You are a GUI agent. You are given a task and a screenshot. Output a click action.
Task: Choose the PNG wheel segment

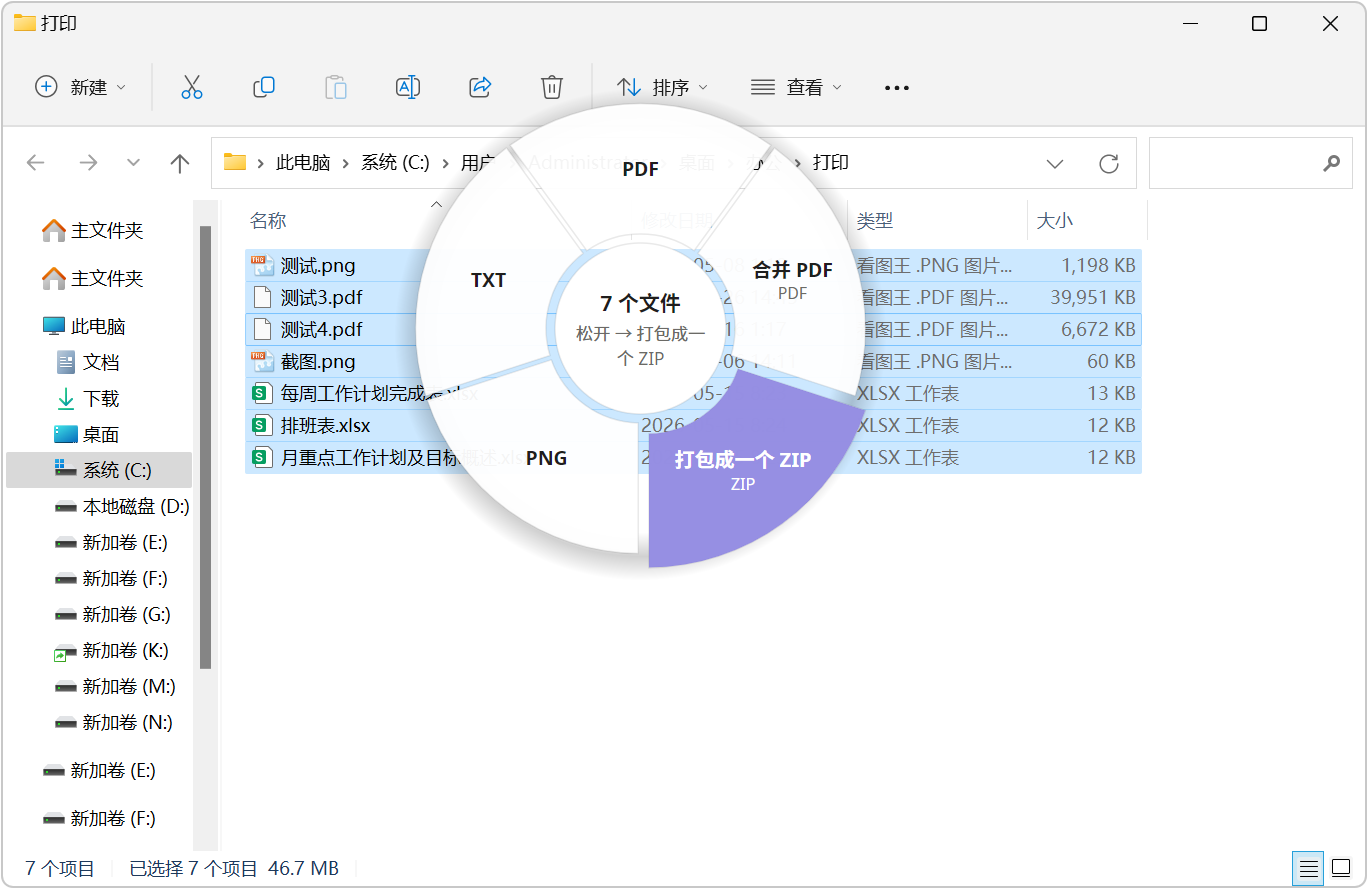[546, 458]
